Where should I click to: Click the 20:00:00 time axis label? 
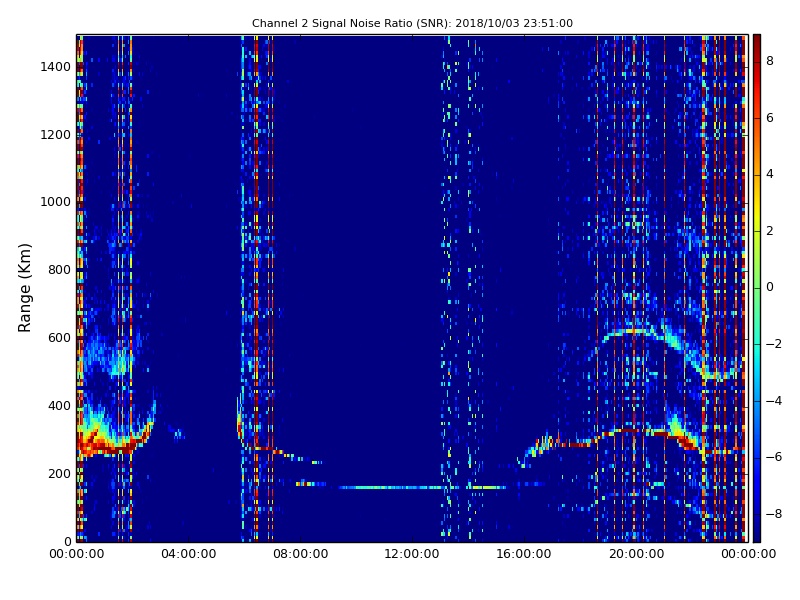(636, 554)
